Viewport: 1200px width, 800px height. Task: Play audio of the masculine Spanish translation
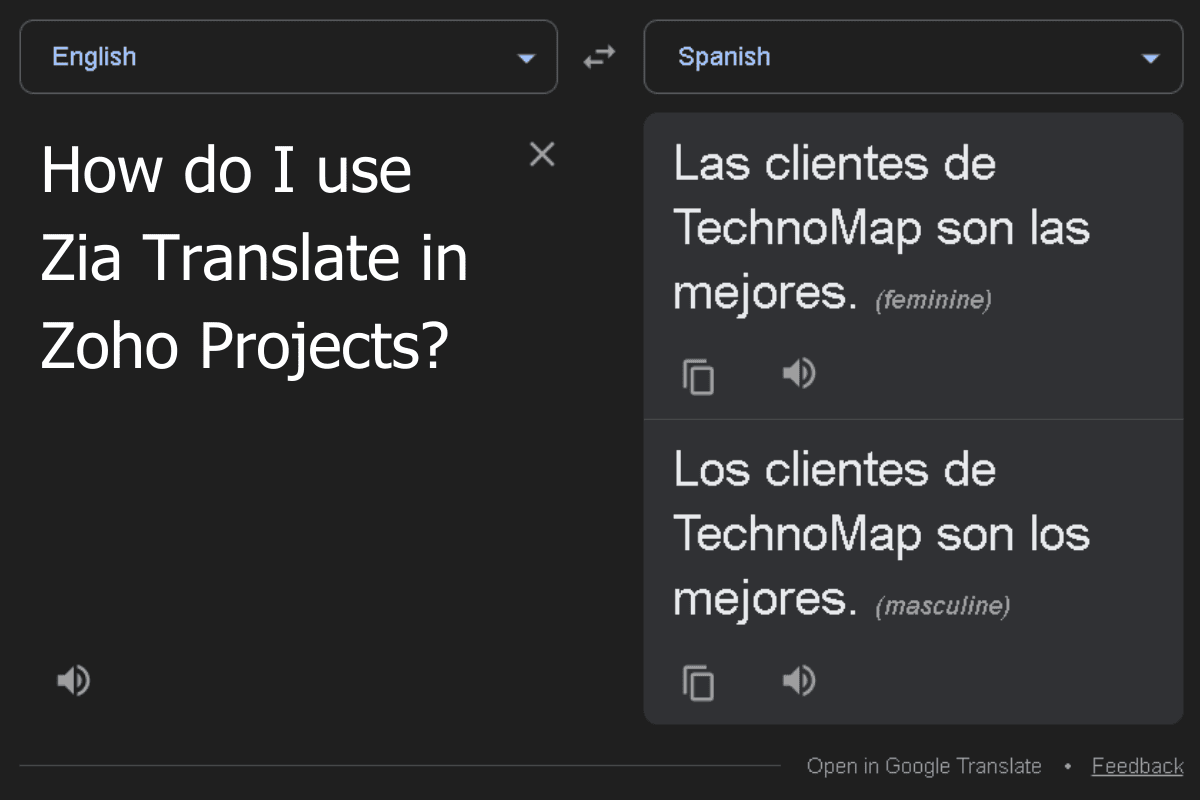pos(798,680)
